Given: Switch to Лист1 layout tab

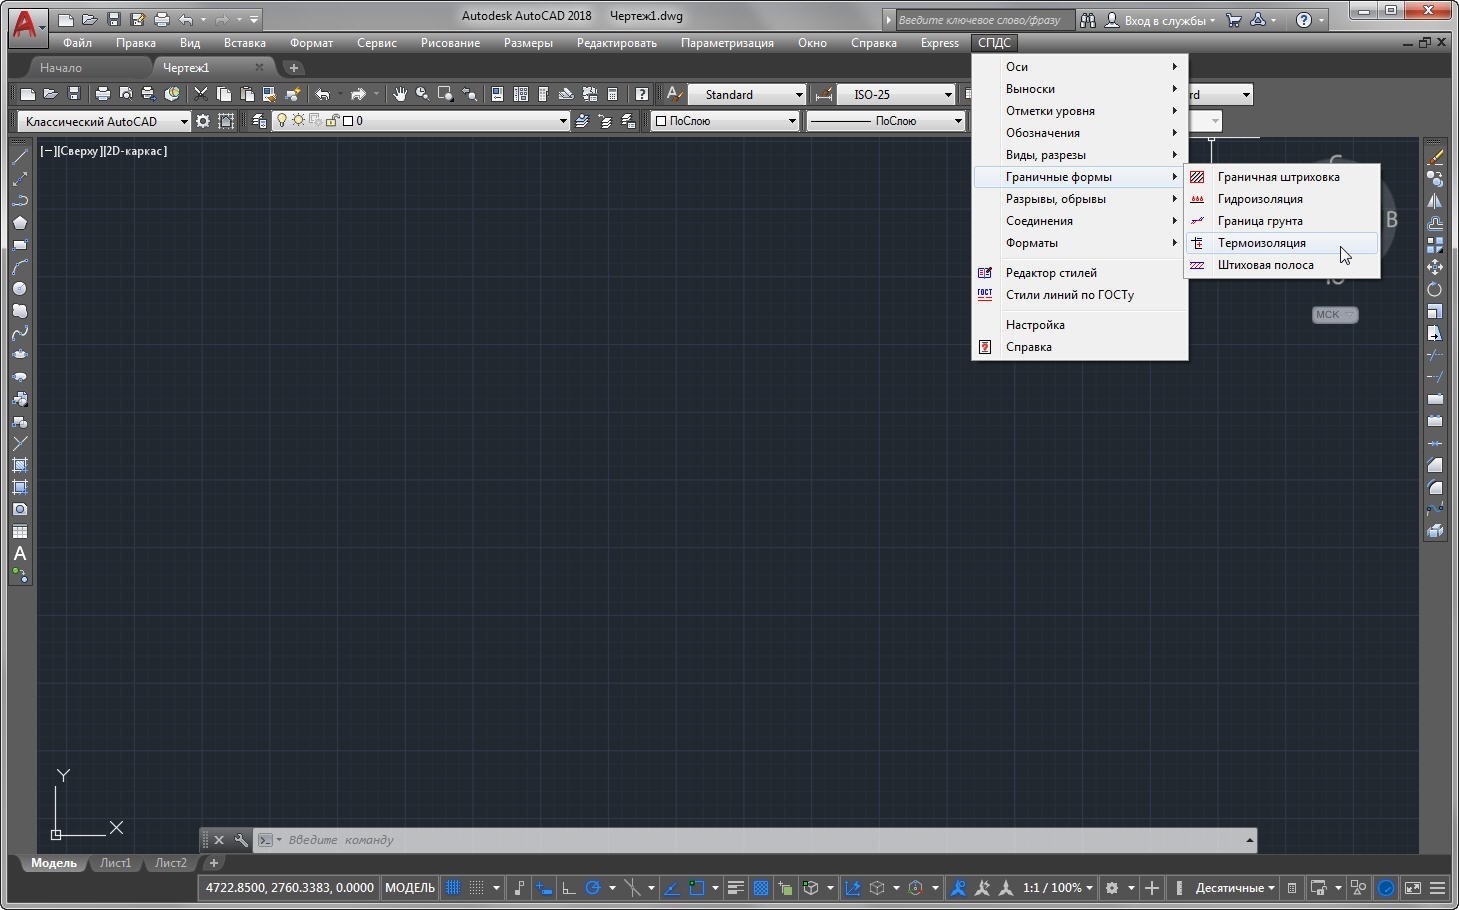Looking at the screenshot, I should [115, 863].
